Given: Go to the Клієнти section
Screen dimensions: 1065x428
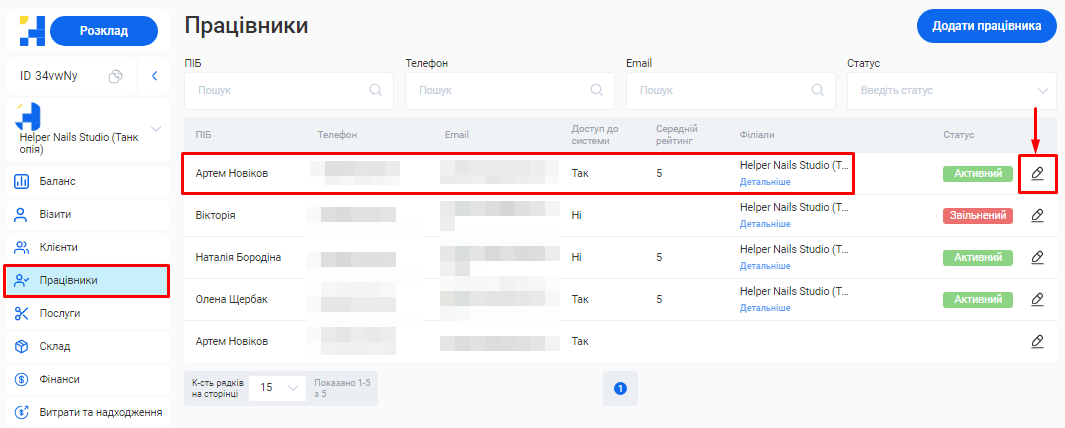Looking at the screenshot, I should point(59,247).
